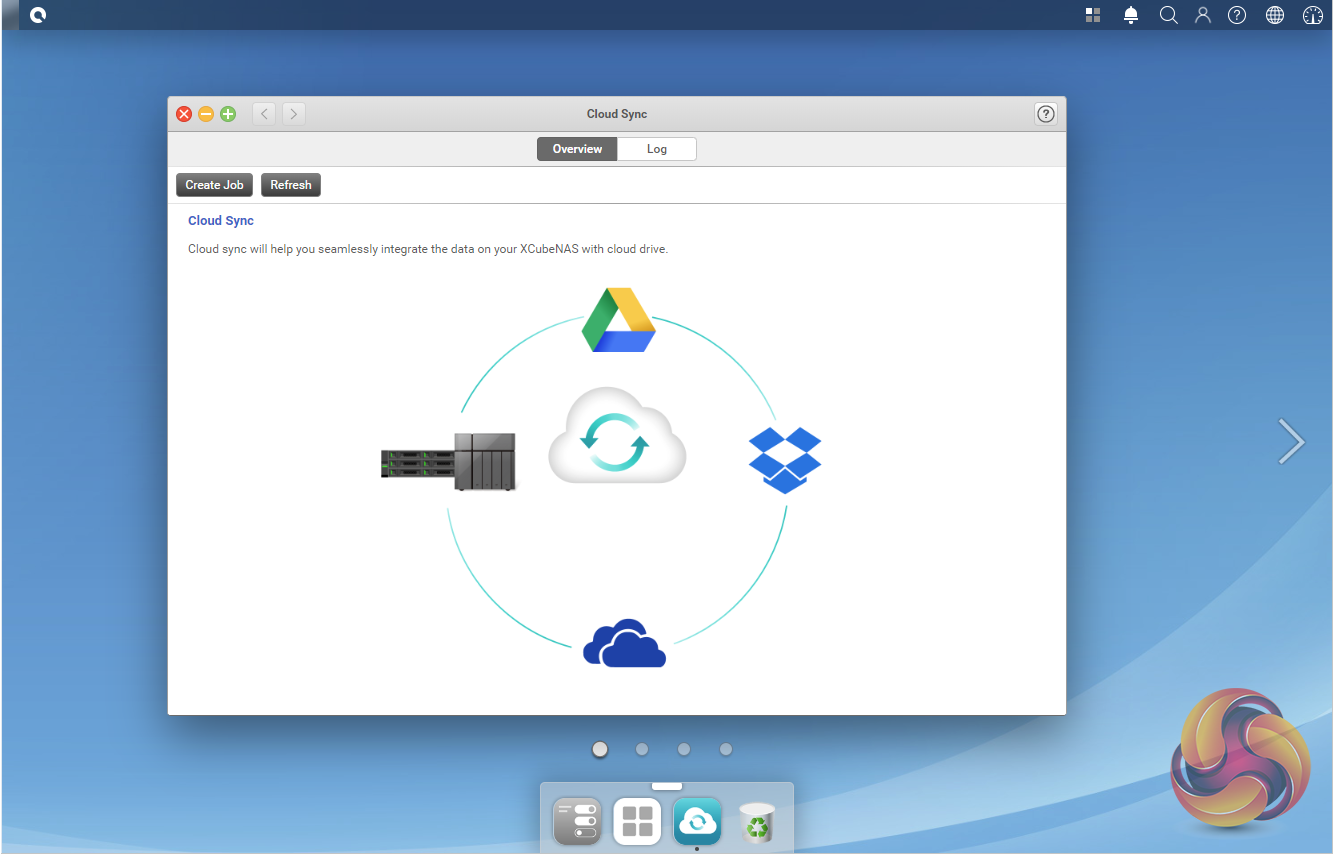Select the second desktop page dot
The image size is (1334, 854).
642,749
